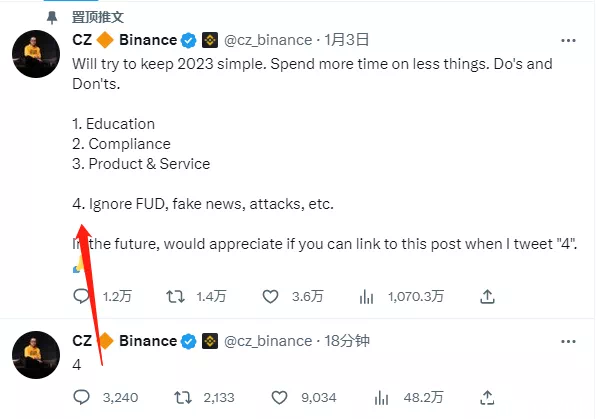Viewport: 596px width, 419px height.
Task: Retweet the pinned 2023 tweet
Action: (175, 297)
